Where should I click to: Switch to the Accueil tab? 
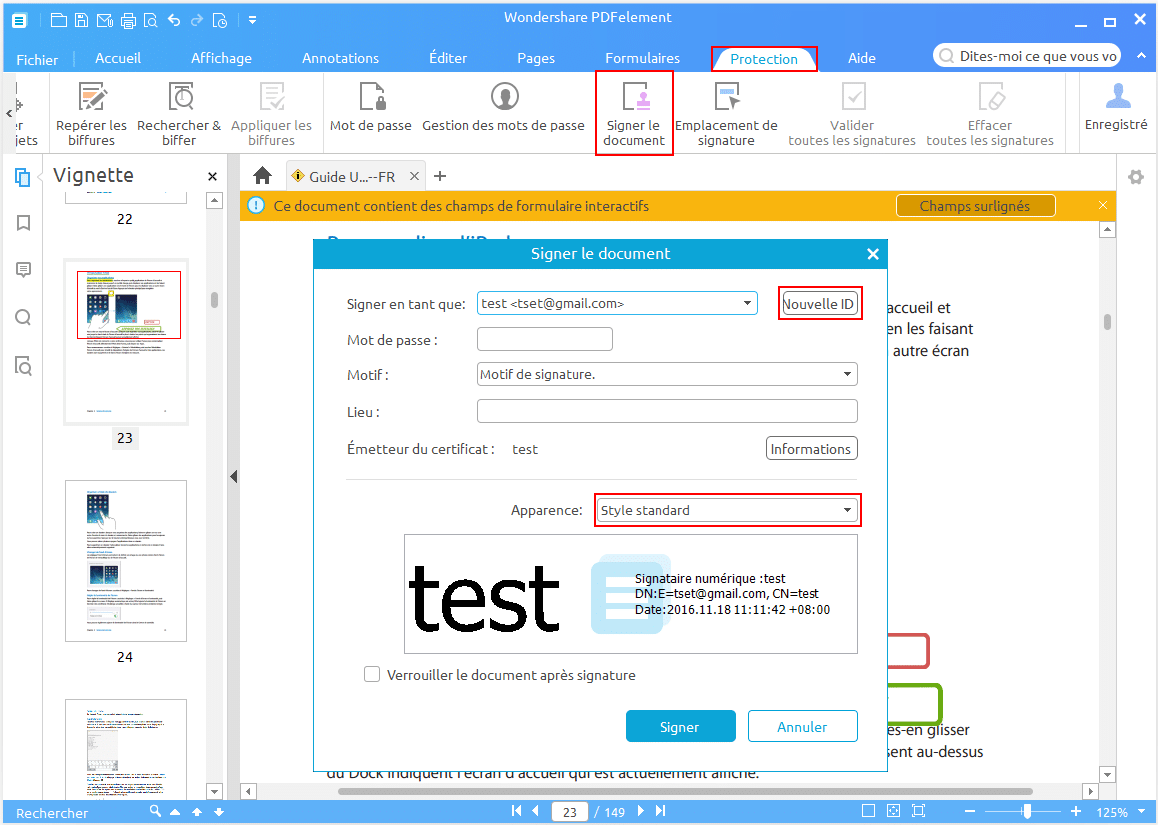click(x=118, y=58)
